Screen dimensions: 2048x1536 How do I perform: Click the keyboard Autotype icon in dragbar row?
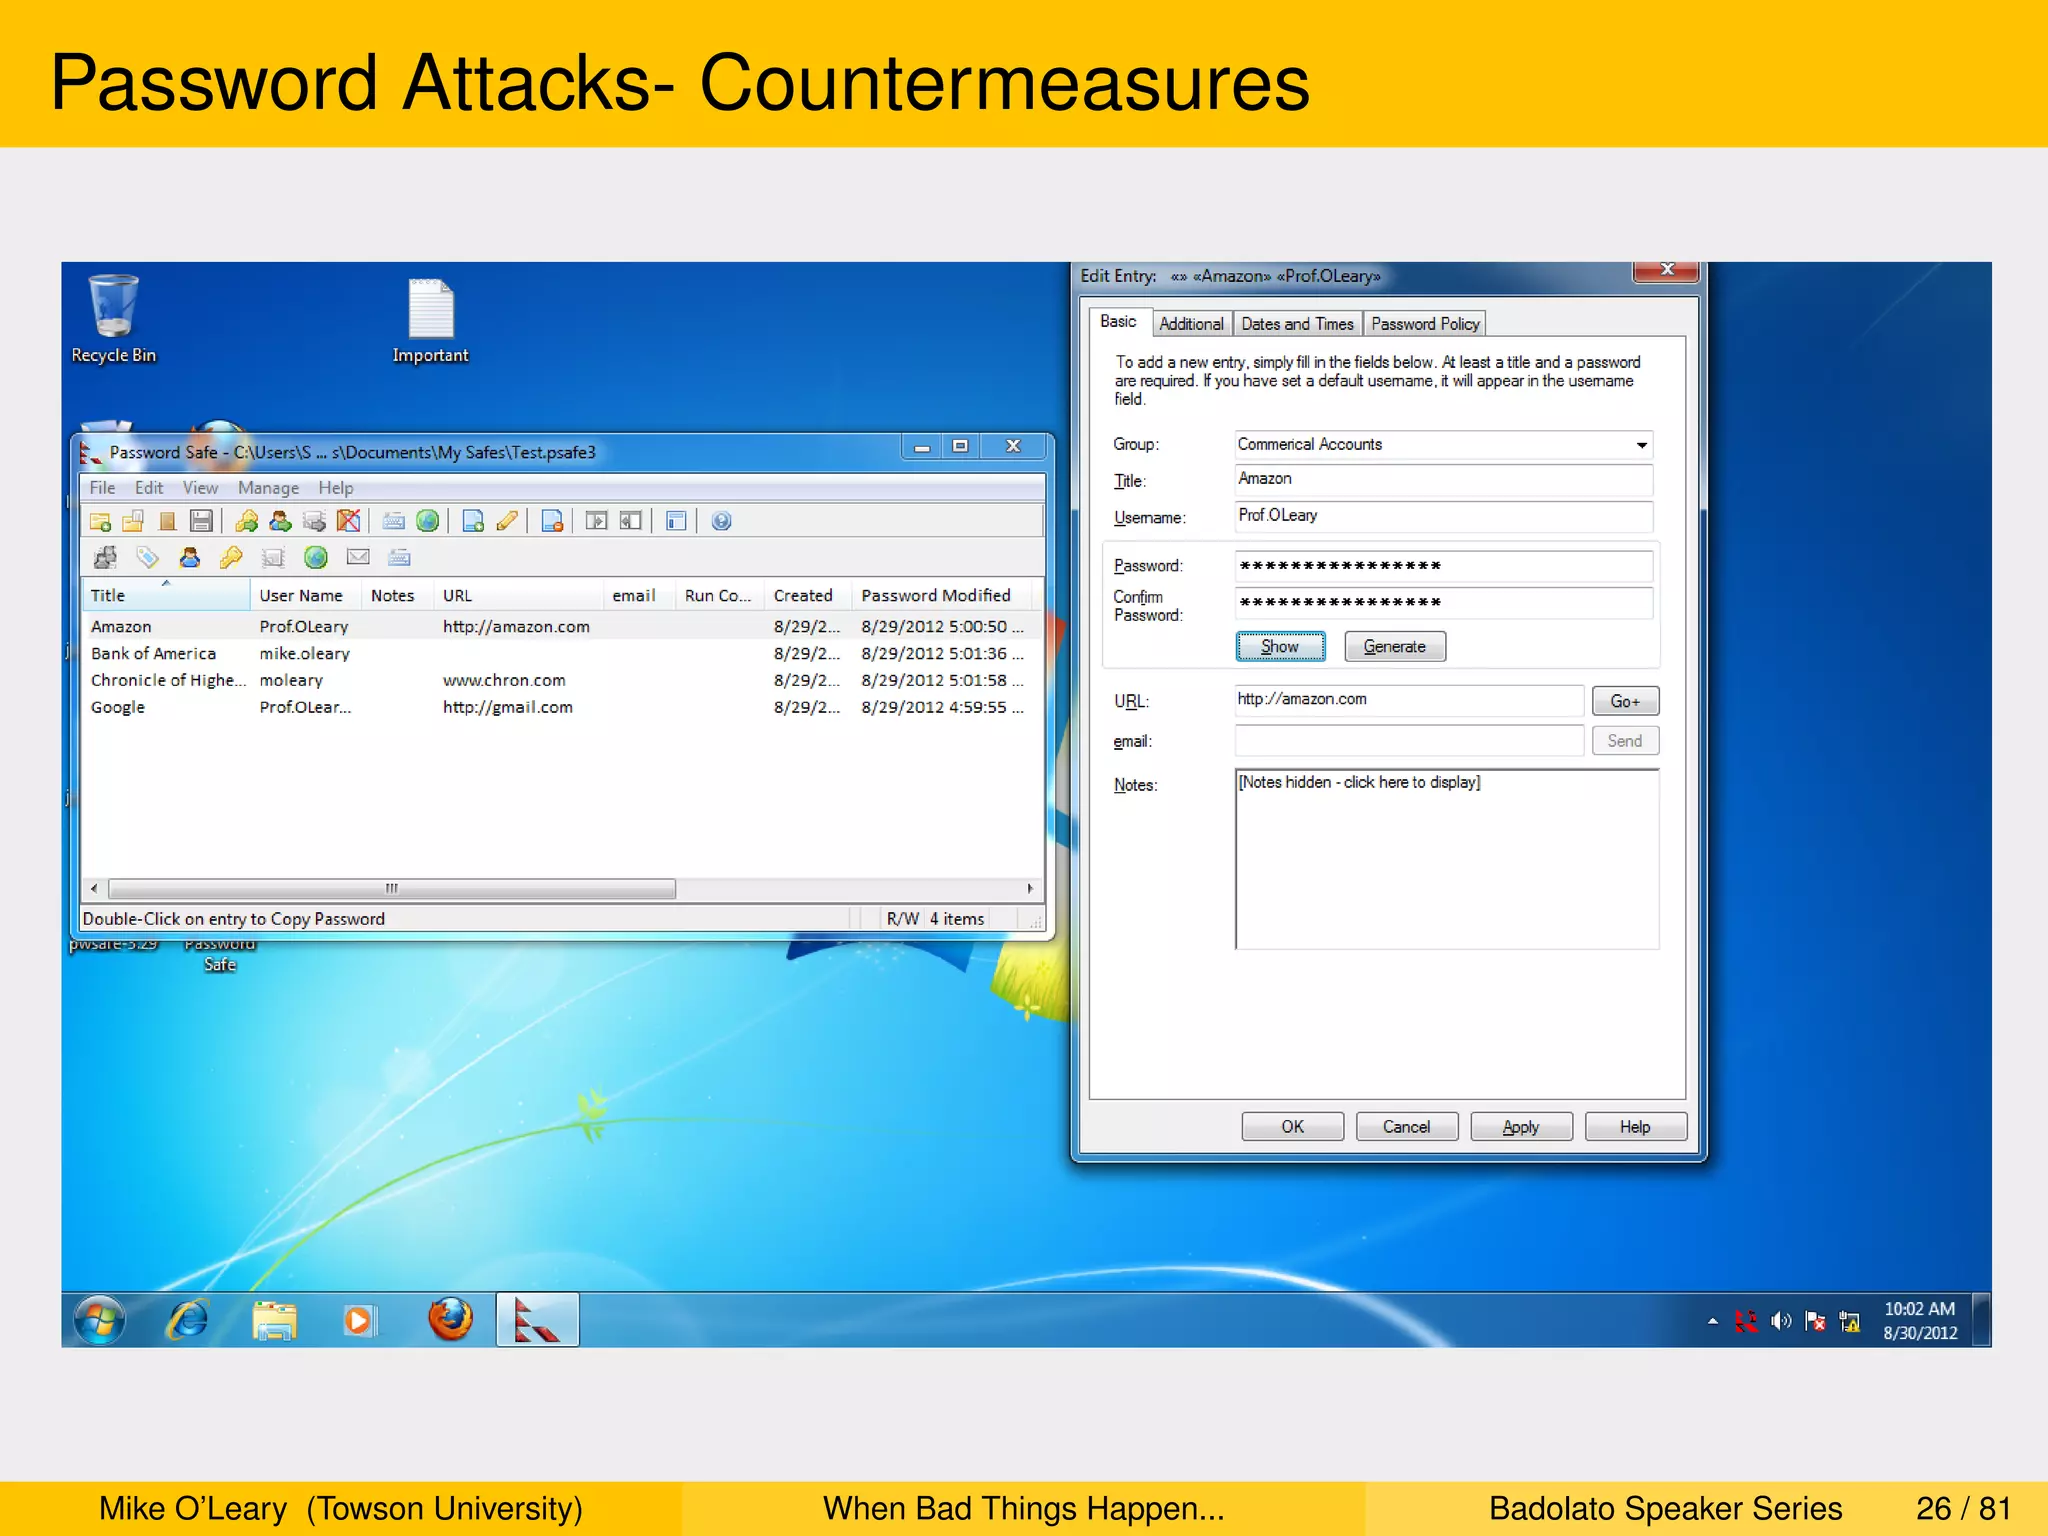[x=400, y=558]
